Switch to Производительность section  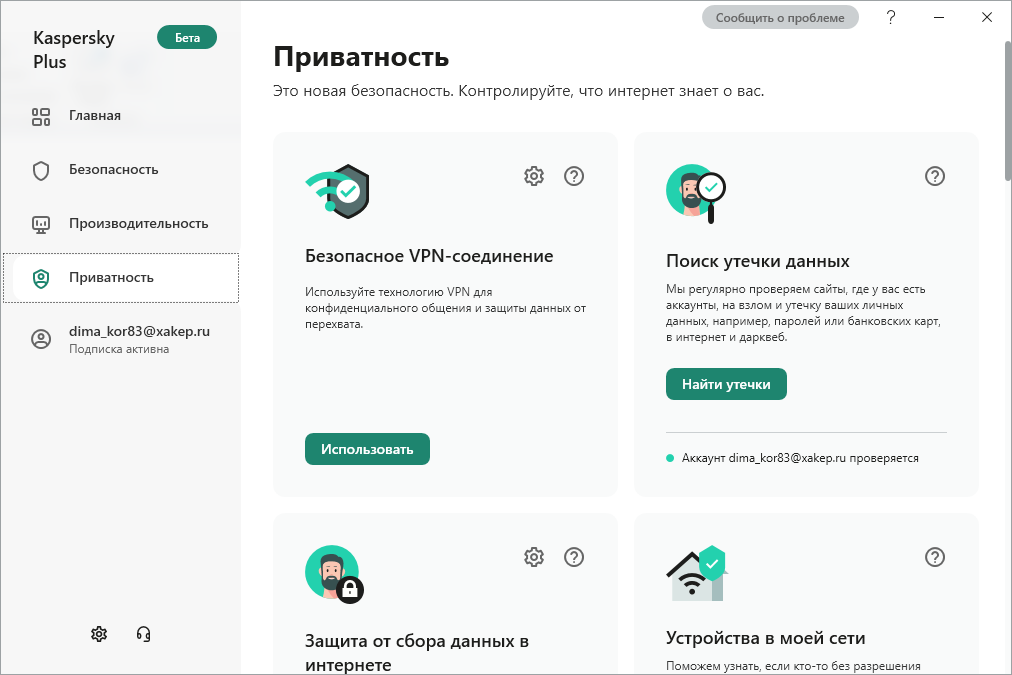[x=138, y=224]
